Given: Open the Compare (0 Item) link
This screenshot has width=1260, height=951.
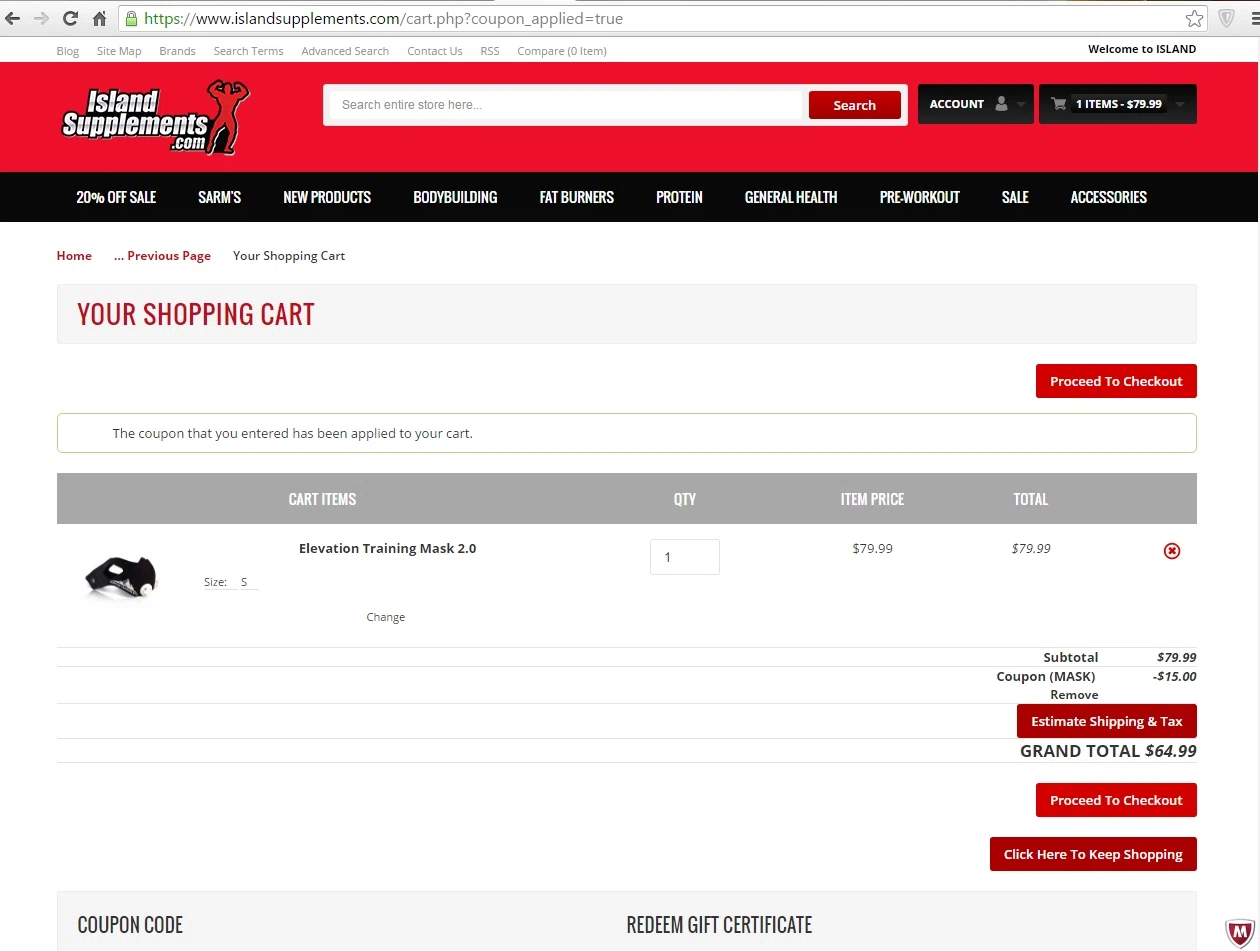Looking at the screenshot, I should [562, 51].
